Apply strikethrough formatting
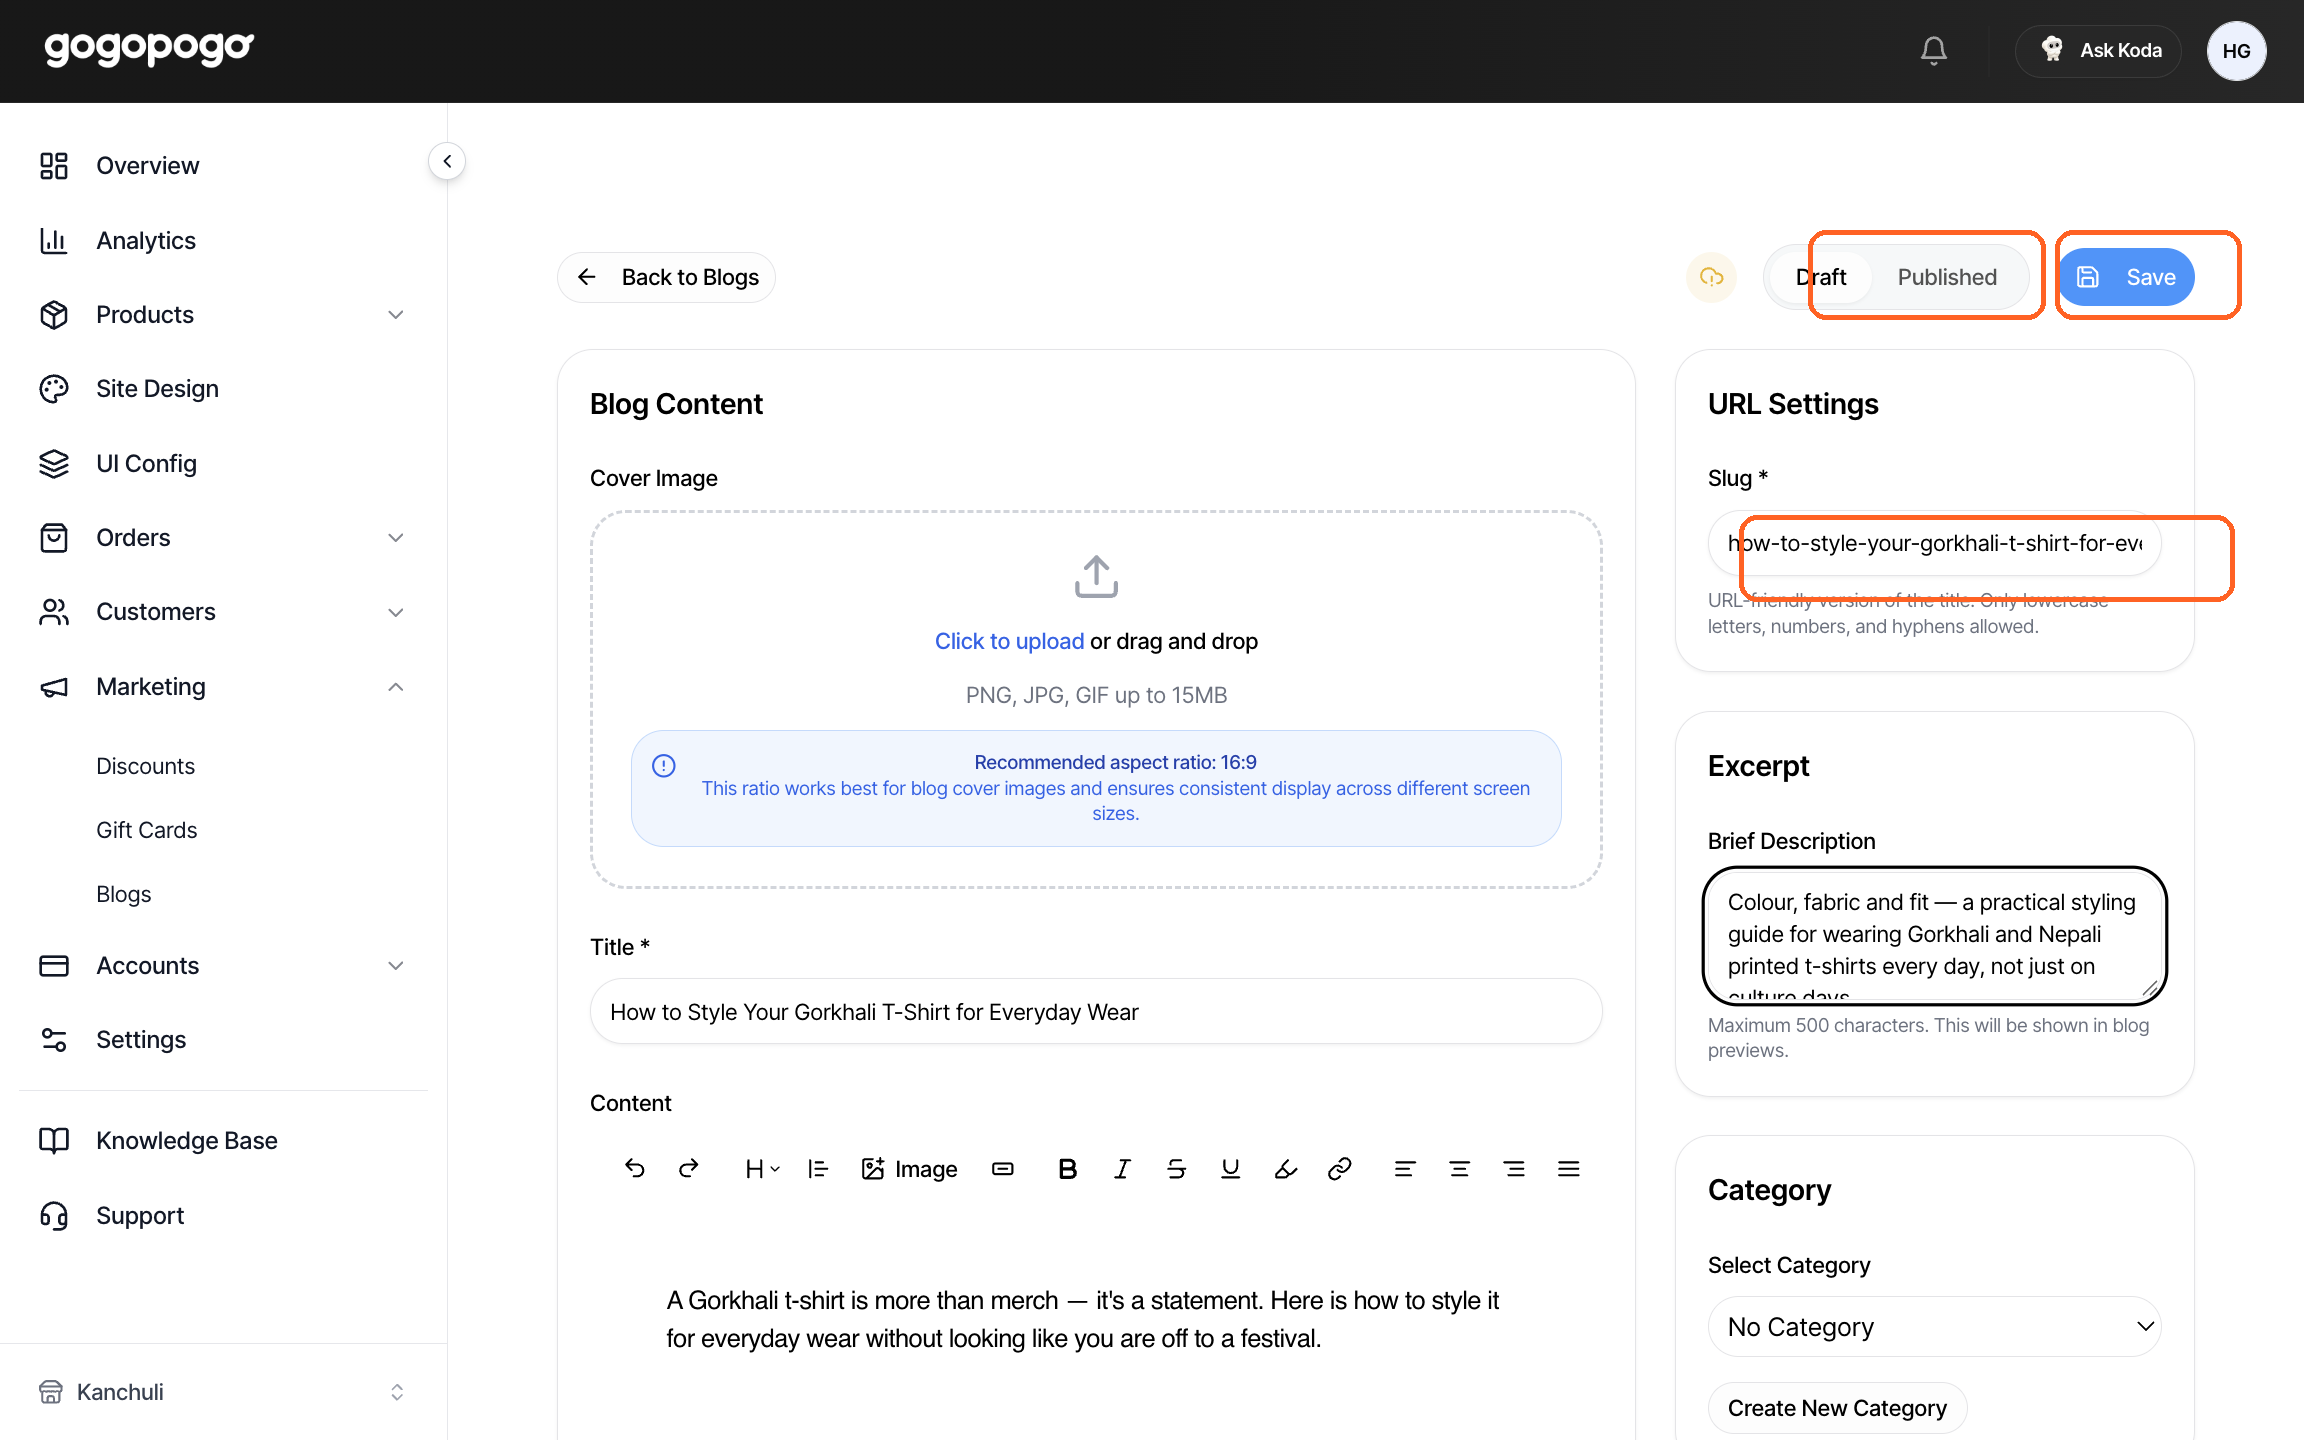The height and width of the screenshot is (1440, 2304). pos(1176,1168)
